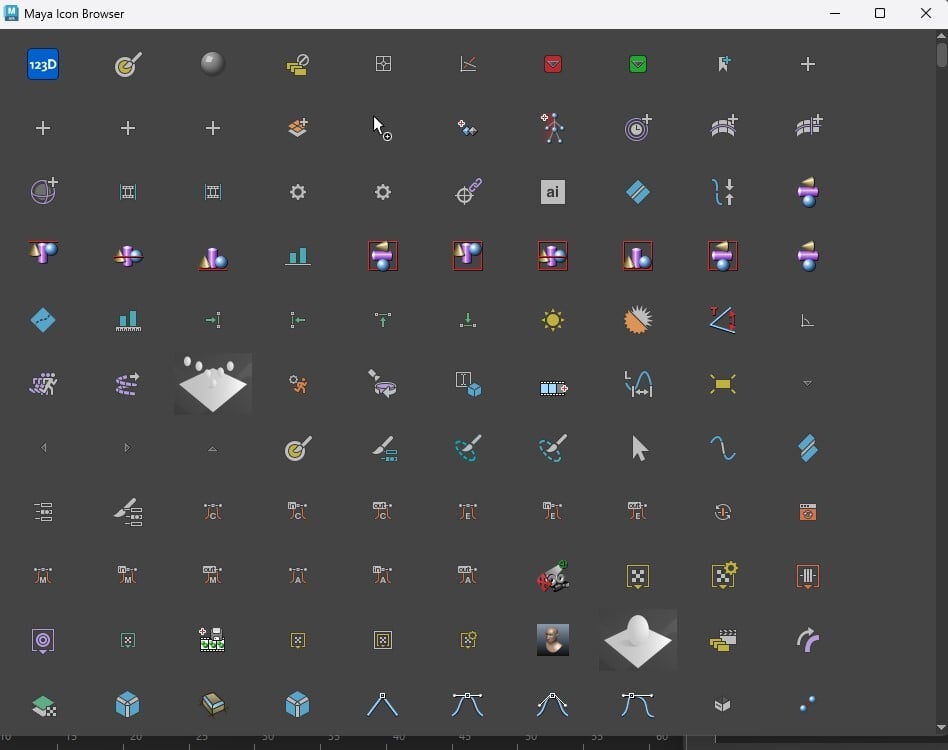Click the green layer with checkerboard icon
The height and width of the screenshot is (750, 948).
coord(44,705)
